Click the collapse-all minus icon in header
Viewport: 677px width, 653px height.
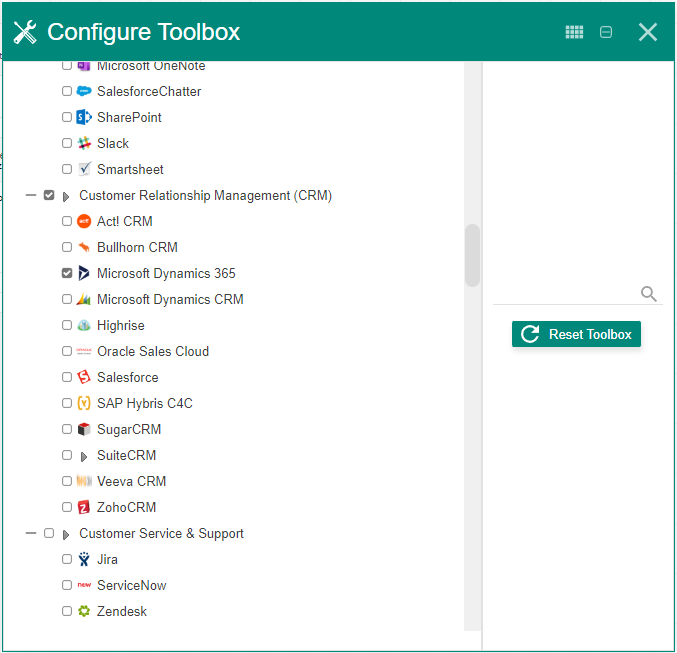(606, 32)
